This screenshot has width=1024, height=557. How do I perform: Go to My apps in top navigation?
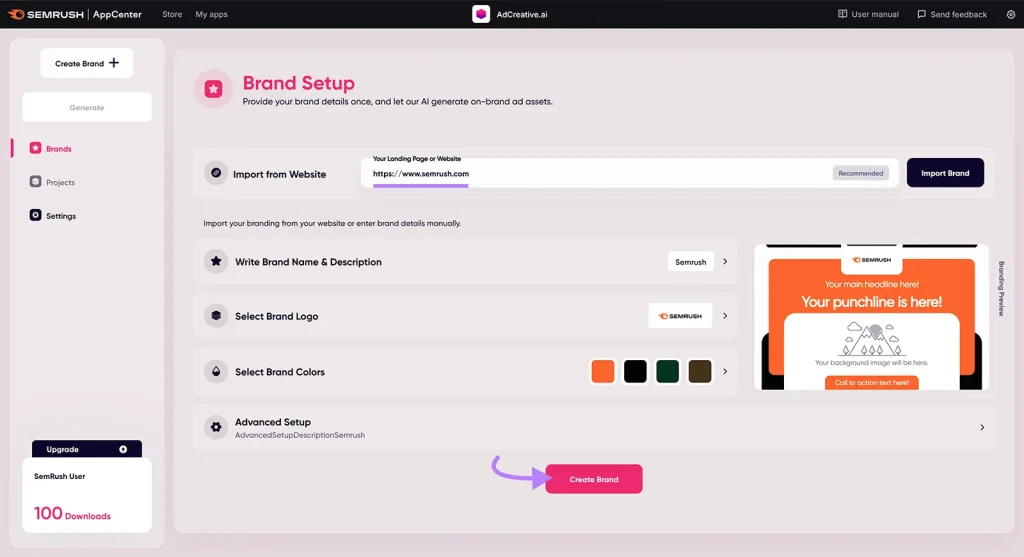point(210,14)
